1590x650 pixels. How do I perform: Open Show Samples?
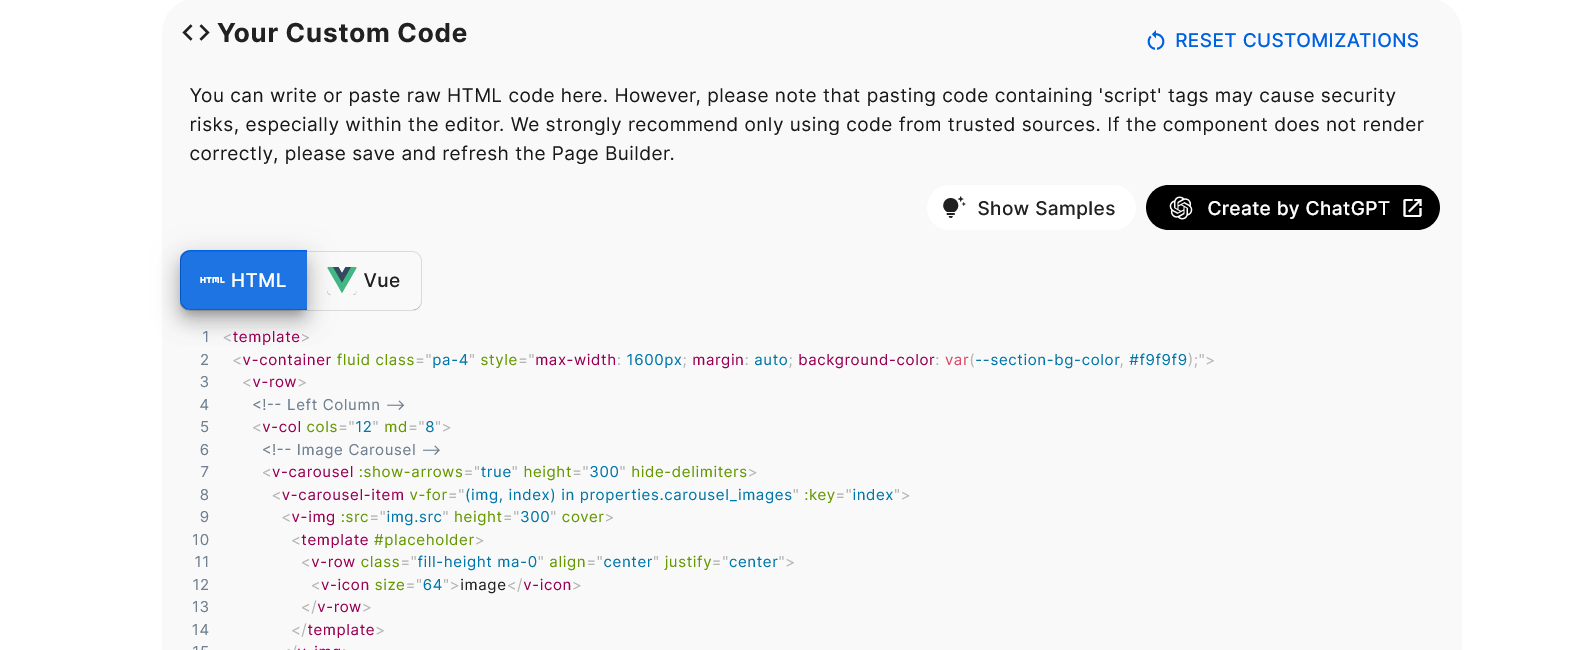pos(1031,208)
